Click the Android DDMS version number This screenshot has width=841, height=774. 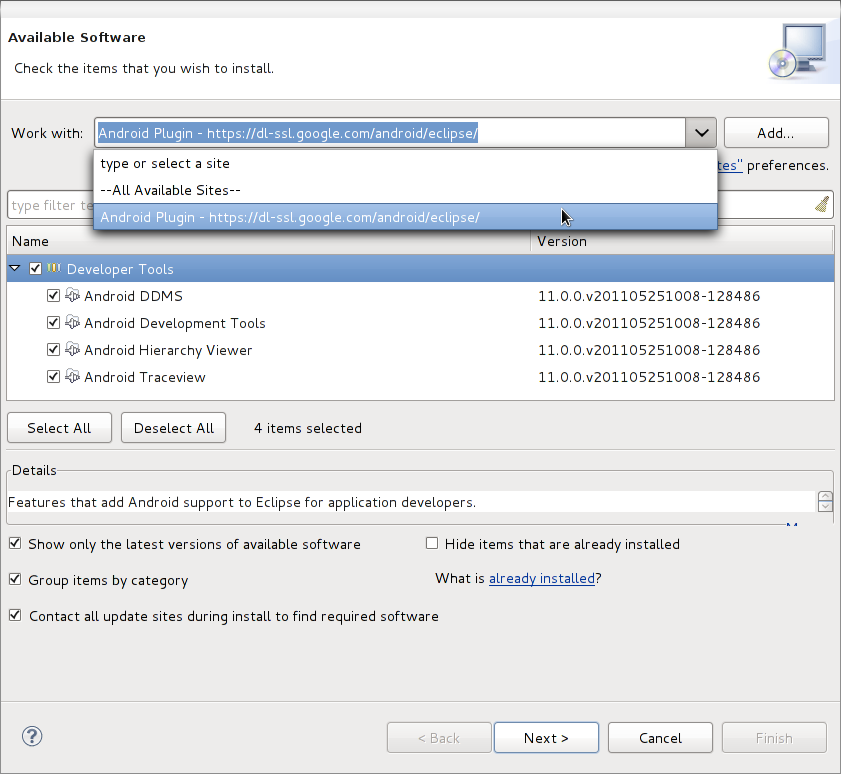[x=649, y=296]
